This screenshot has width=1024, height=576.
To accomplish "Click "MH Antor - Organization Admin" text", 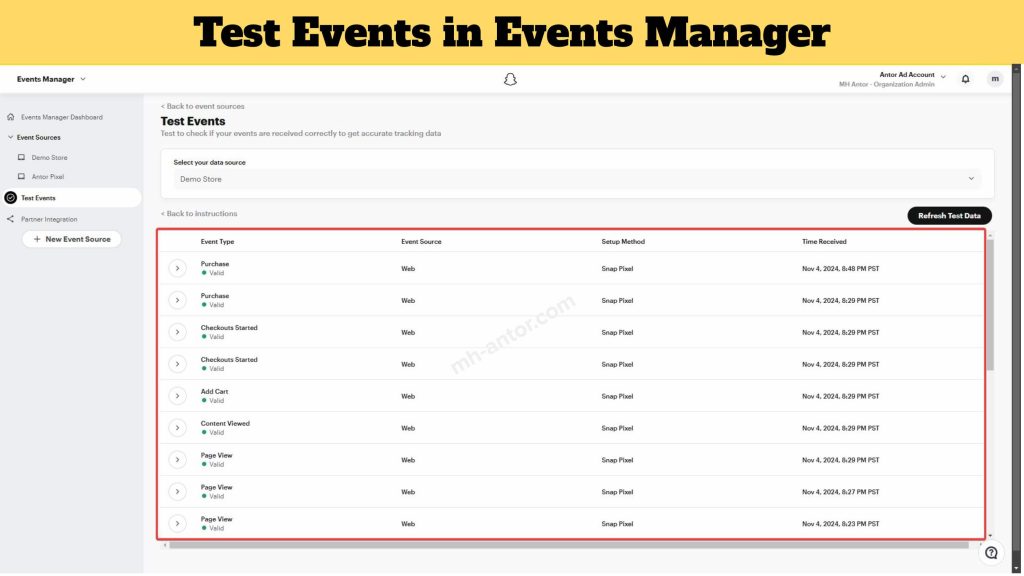I will point(886,84).
